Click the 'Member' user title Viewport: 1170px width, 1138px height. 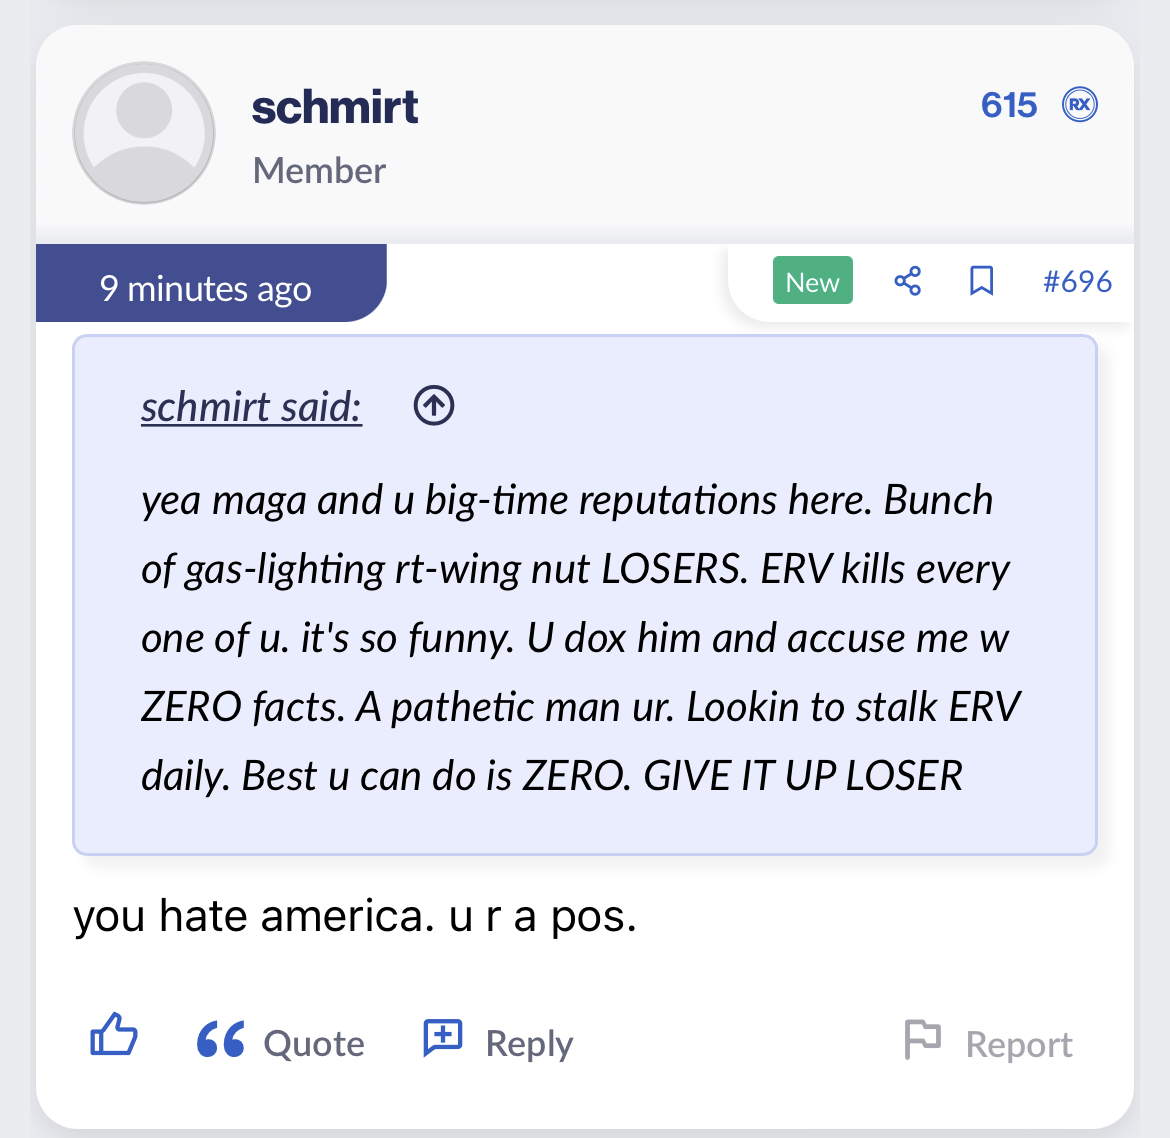pyautogui.click(x=319, y=171)
